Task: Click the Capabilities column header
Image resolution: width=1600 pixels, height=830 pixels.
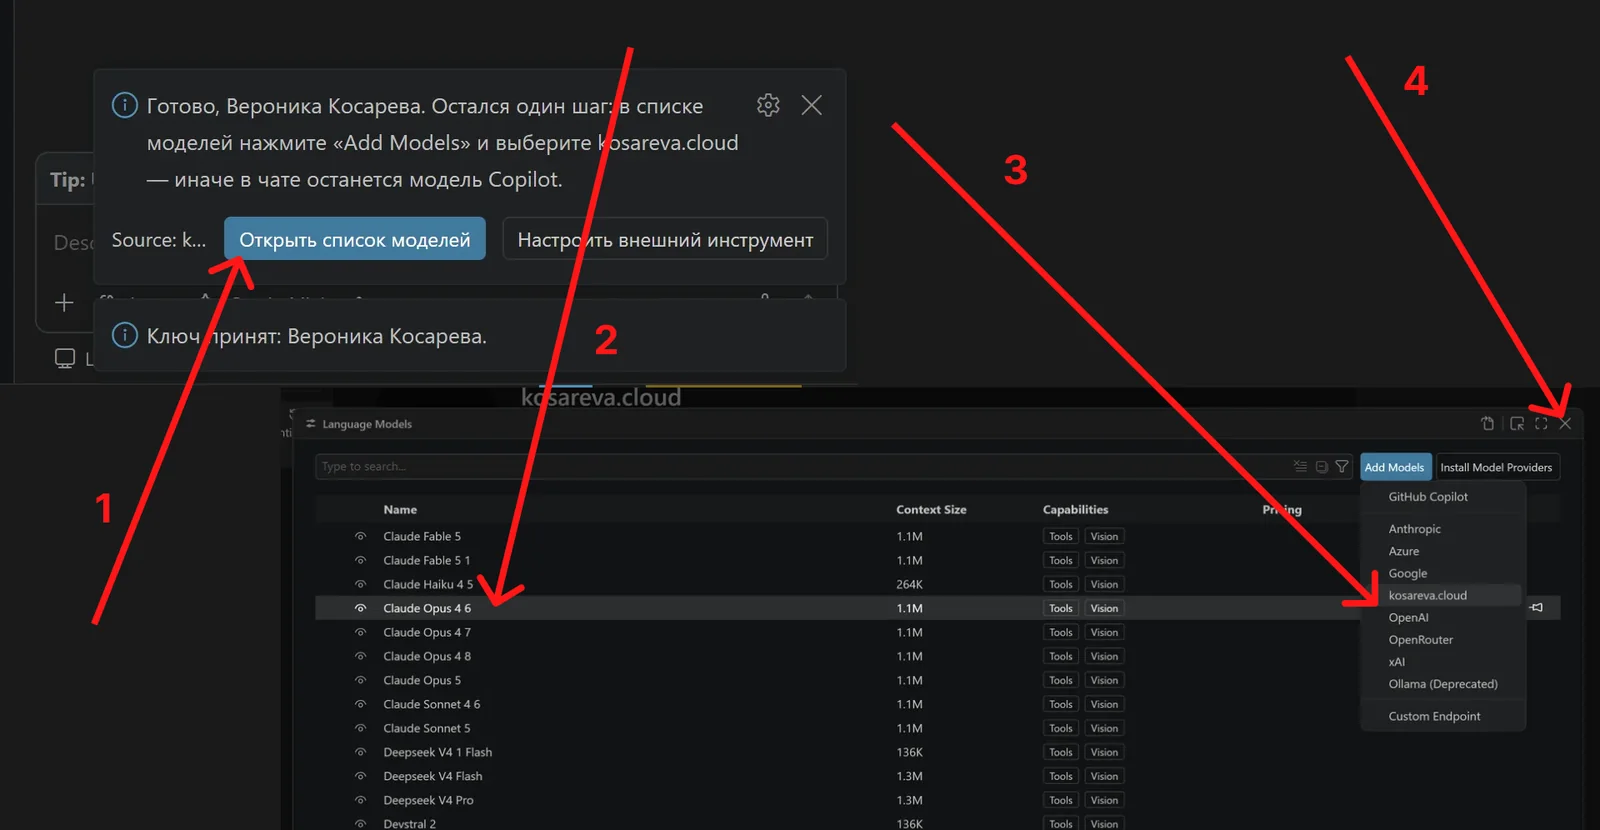Action: pyautogui.click(x=1076, y=509)
